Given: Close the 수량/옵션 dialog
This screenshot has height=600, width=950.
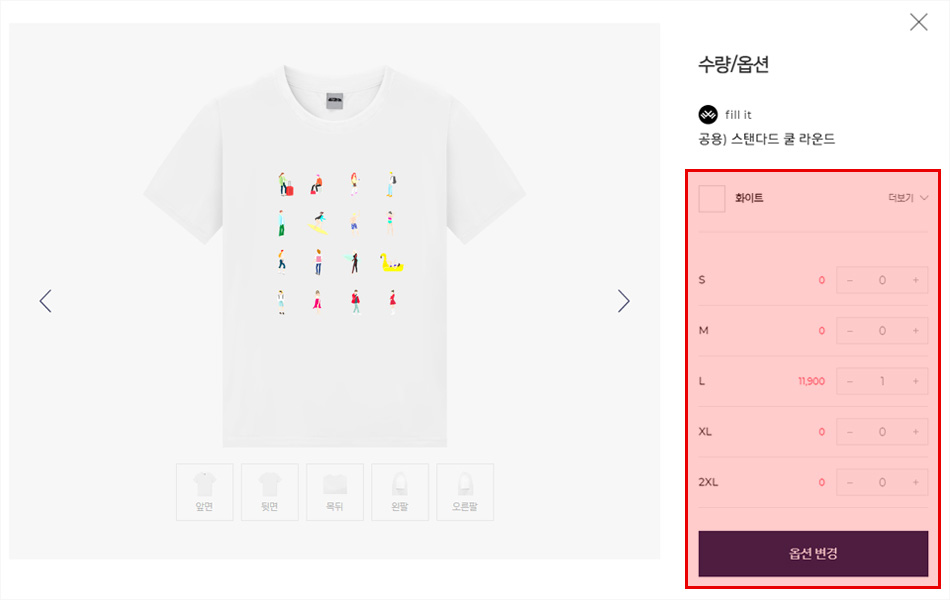Looking at the screenshot, I should pyautogui.click(x=918, y=22).
